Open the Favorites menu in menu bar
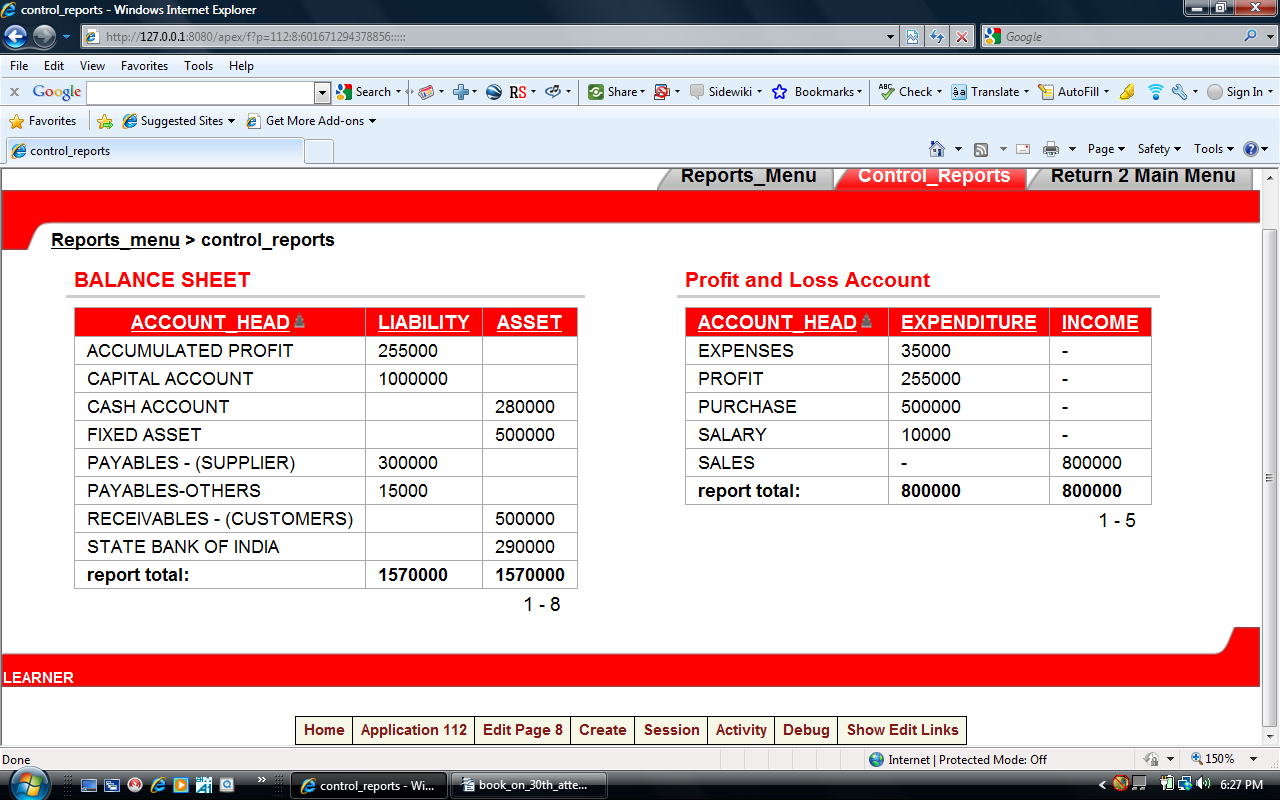 pos(144,66)
